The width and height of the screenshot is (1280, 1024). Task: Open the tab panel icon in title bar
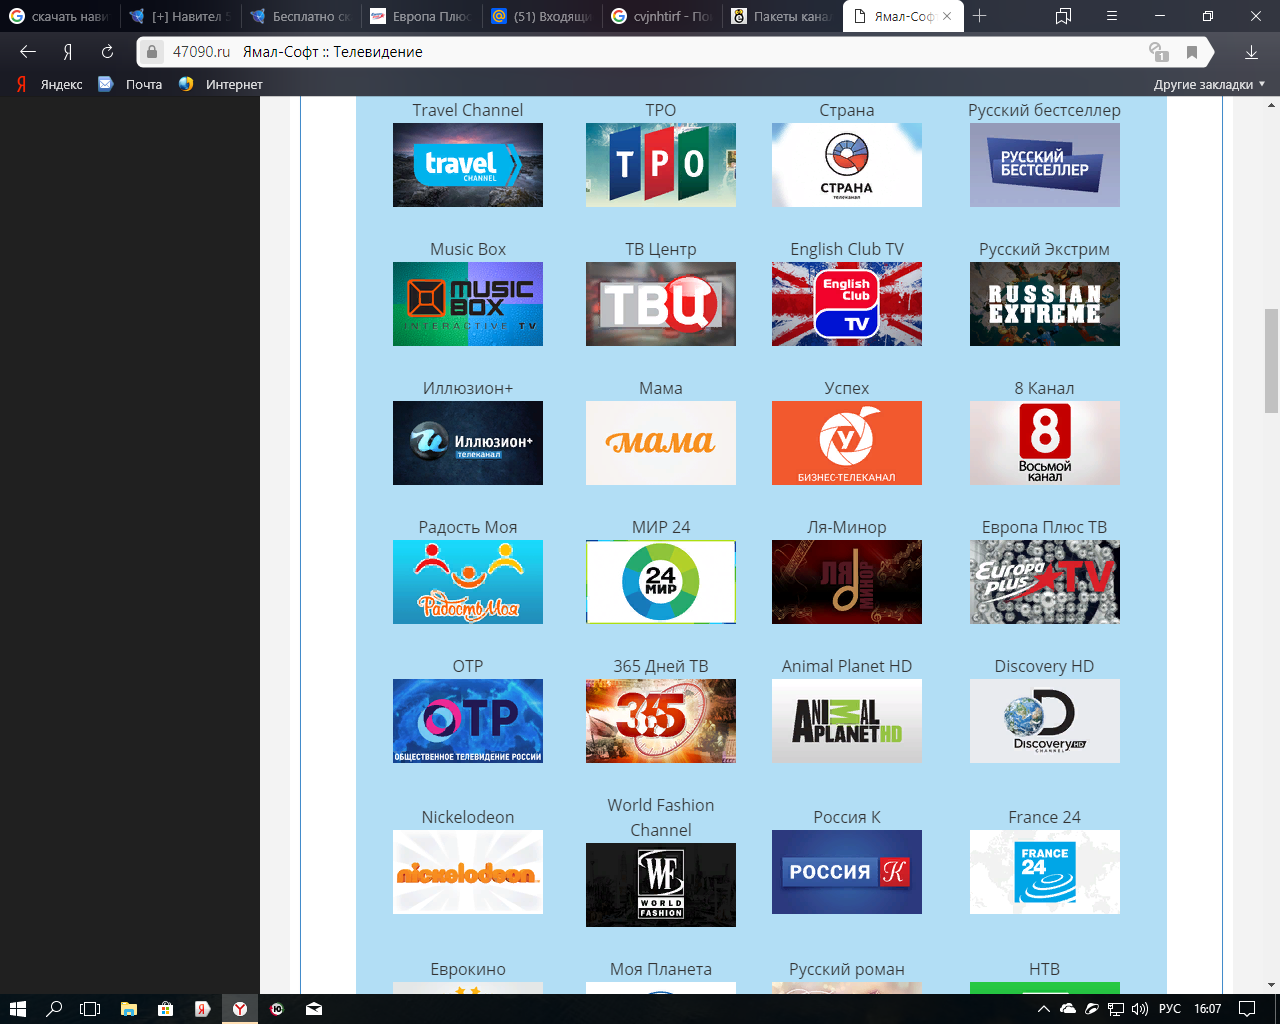tap(1063, 16)
